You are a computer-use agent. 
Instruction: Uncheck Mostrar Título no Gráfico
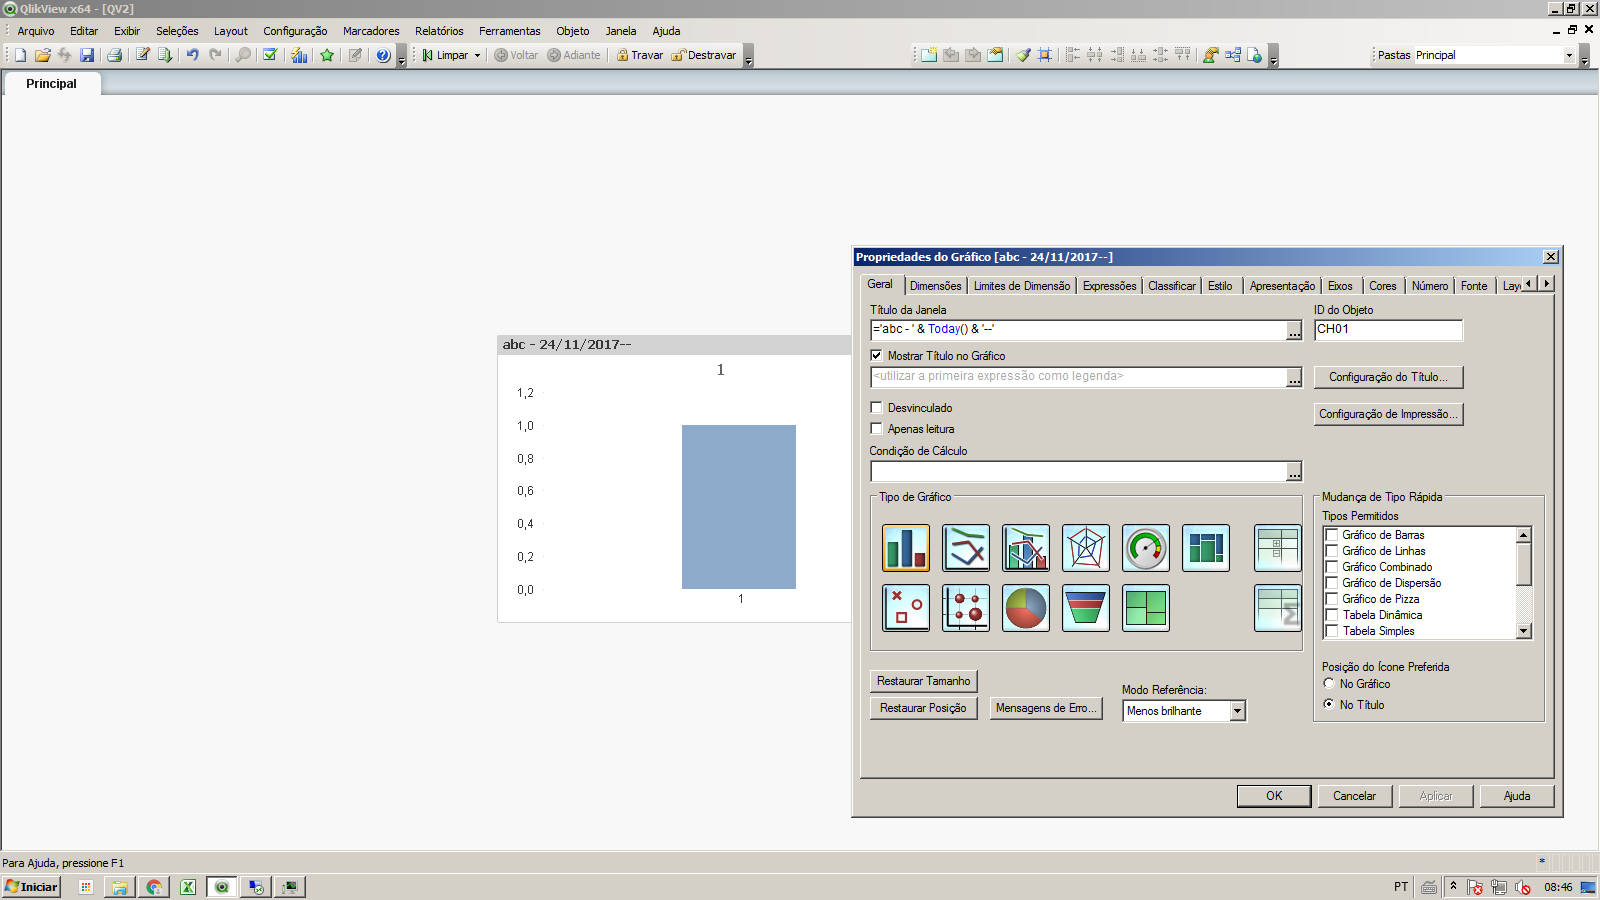[x=877, y=356]
